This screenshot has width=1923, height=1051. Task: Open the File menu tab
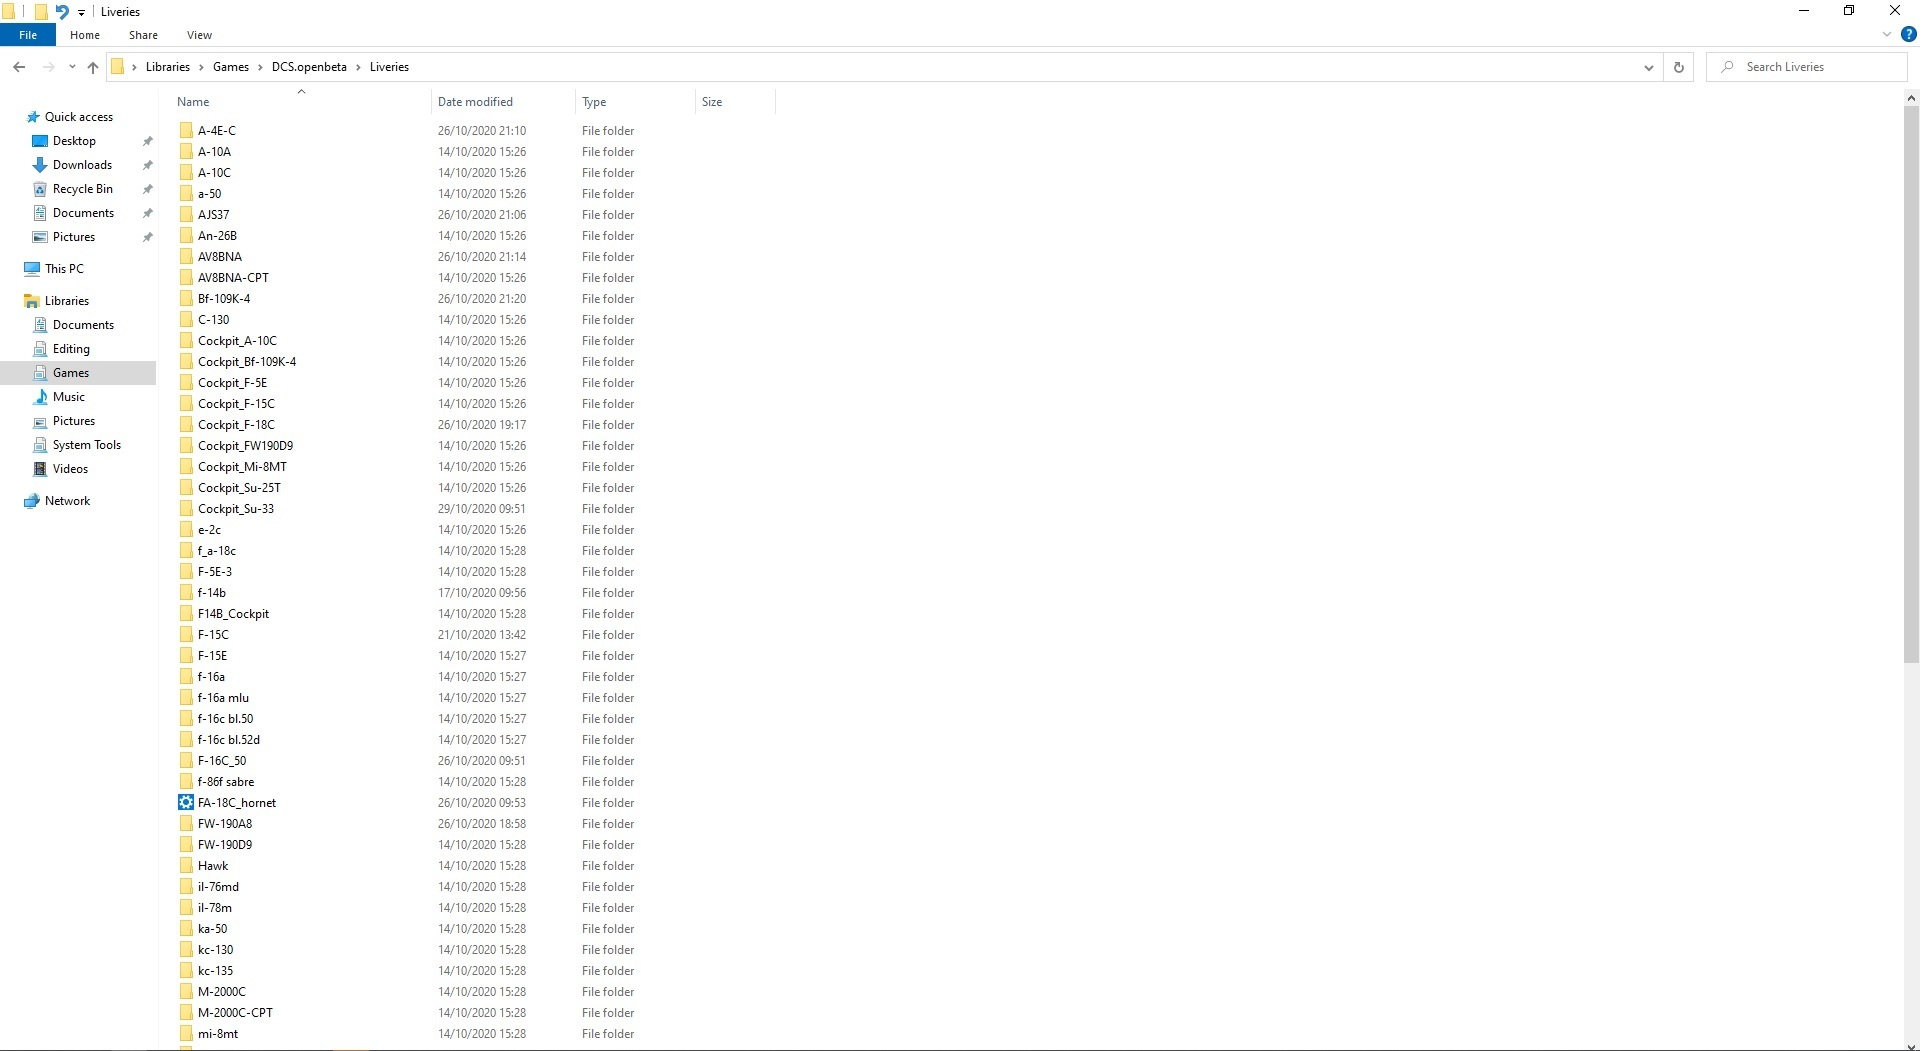pyautogui.click(x=28, y=35)
